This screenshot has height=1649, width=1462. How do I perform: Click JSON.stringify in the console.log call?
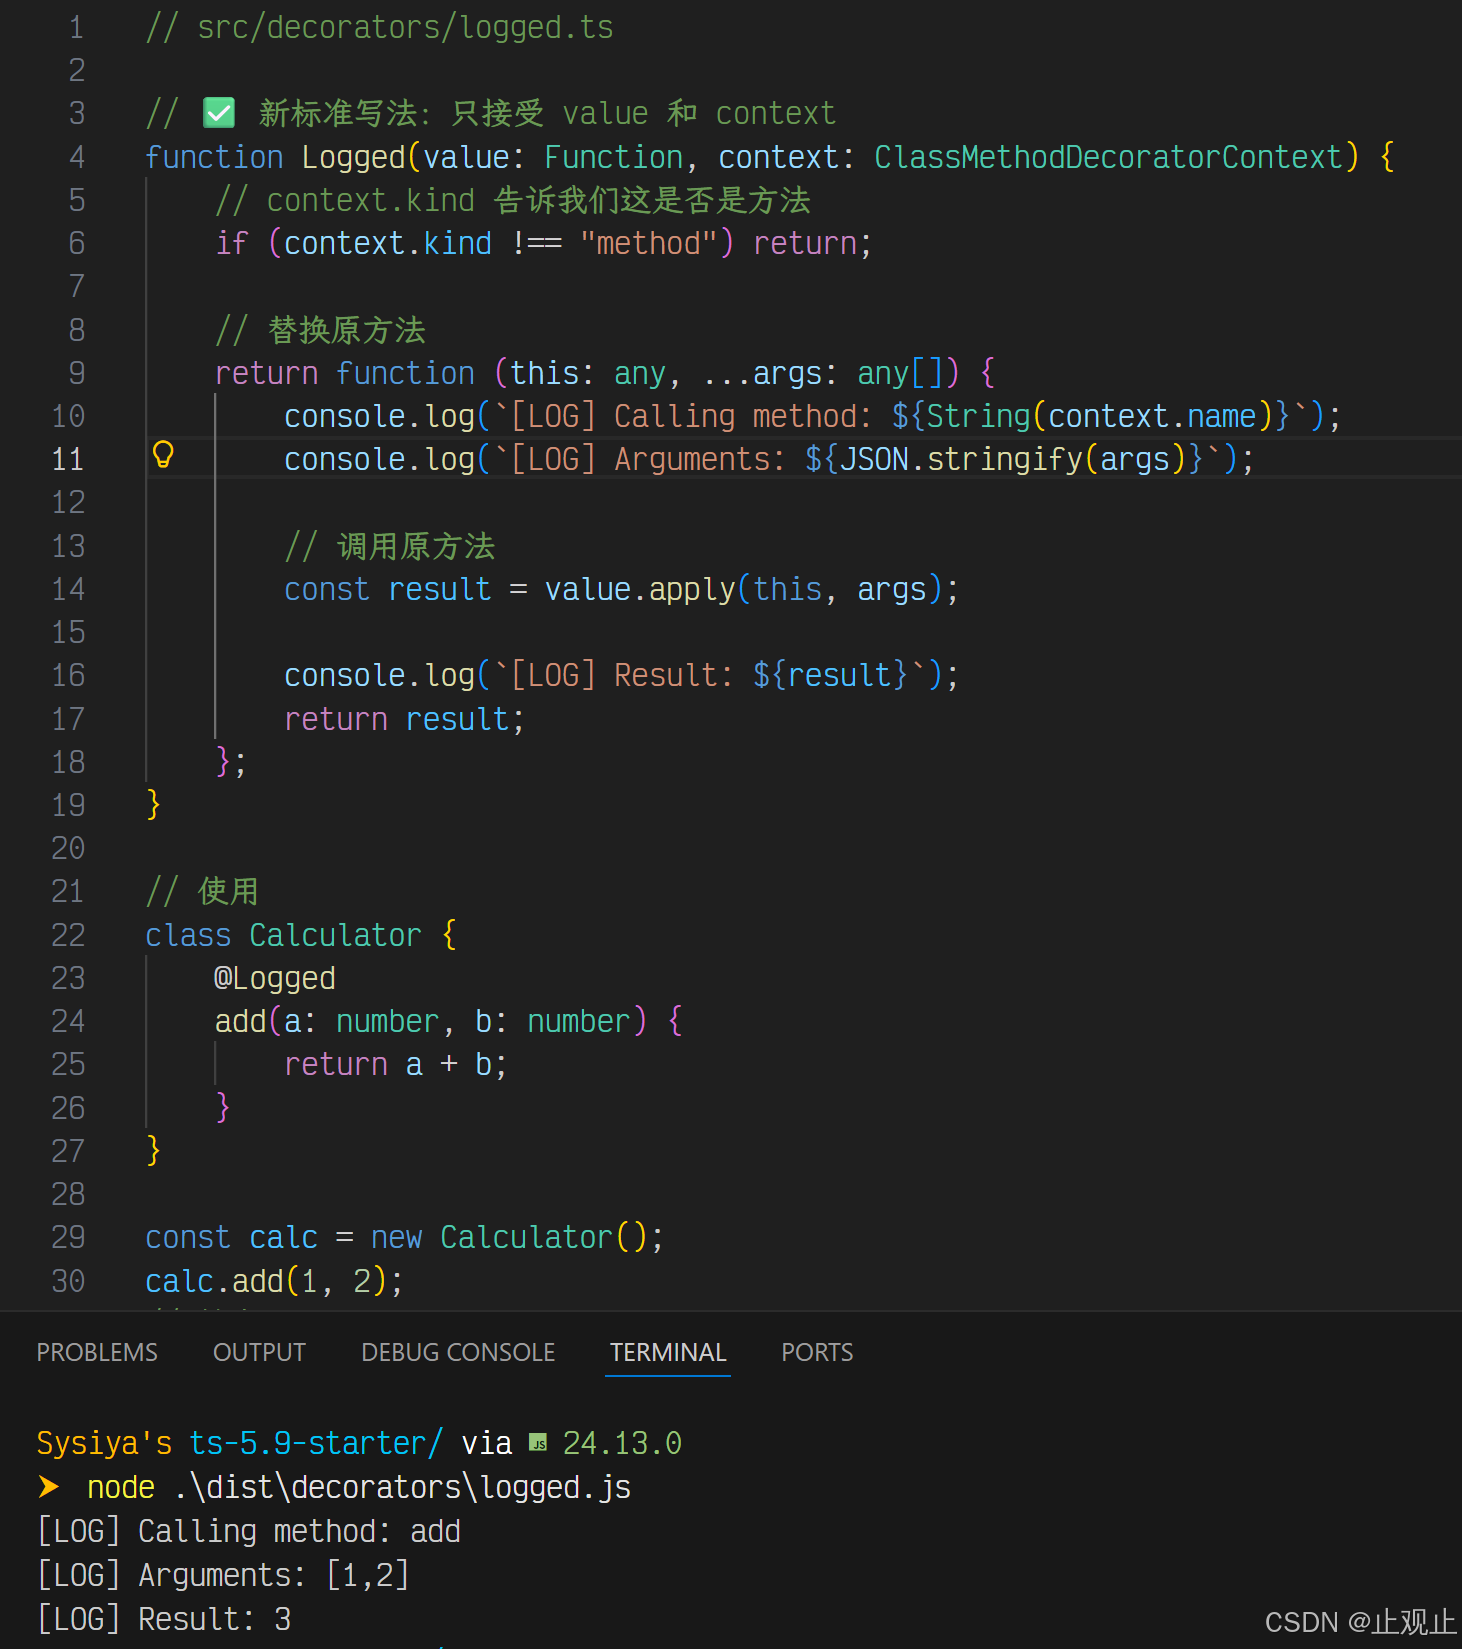[961, 459]
